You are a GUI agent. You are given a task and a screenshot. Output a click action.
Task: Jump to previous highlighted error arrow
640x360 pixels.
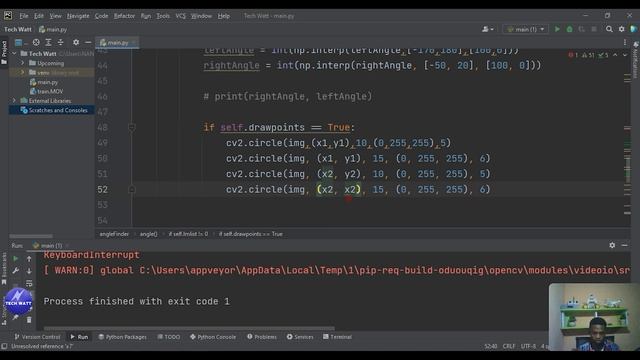click(x=615, y=55)
